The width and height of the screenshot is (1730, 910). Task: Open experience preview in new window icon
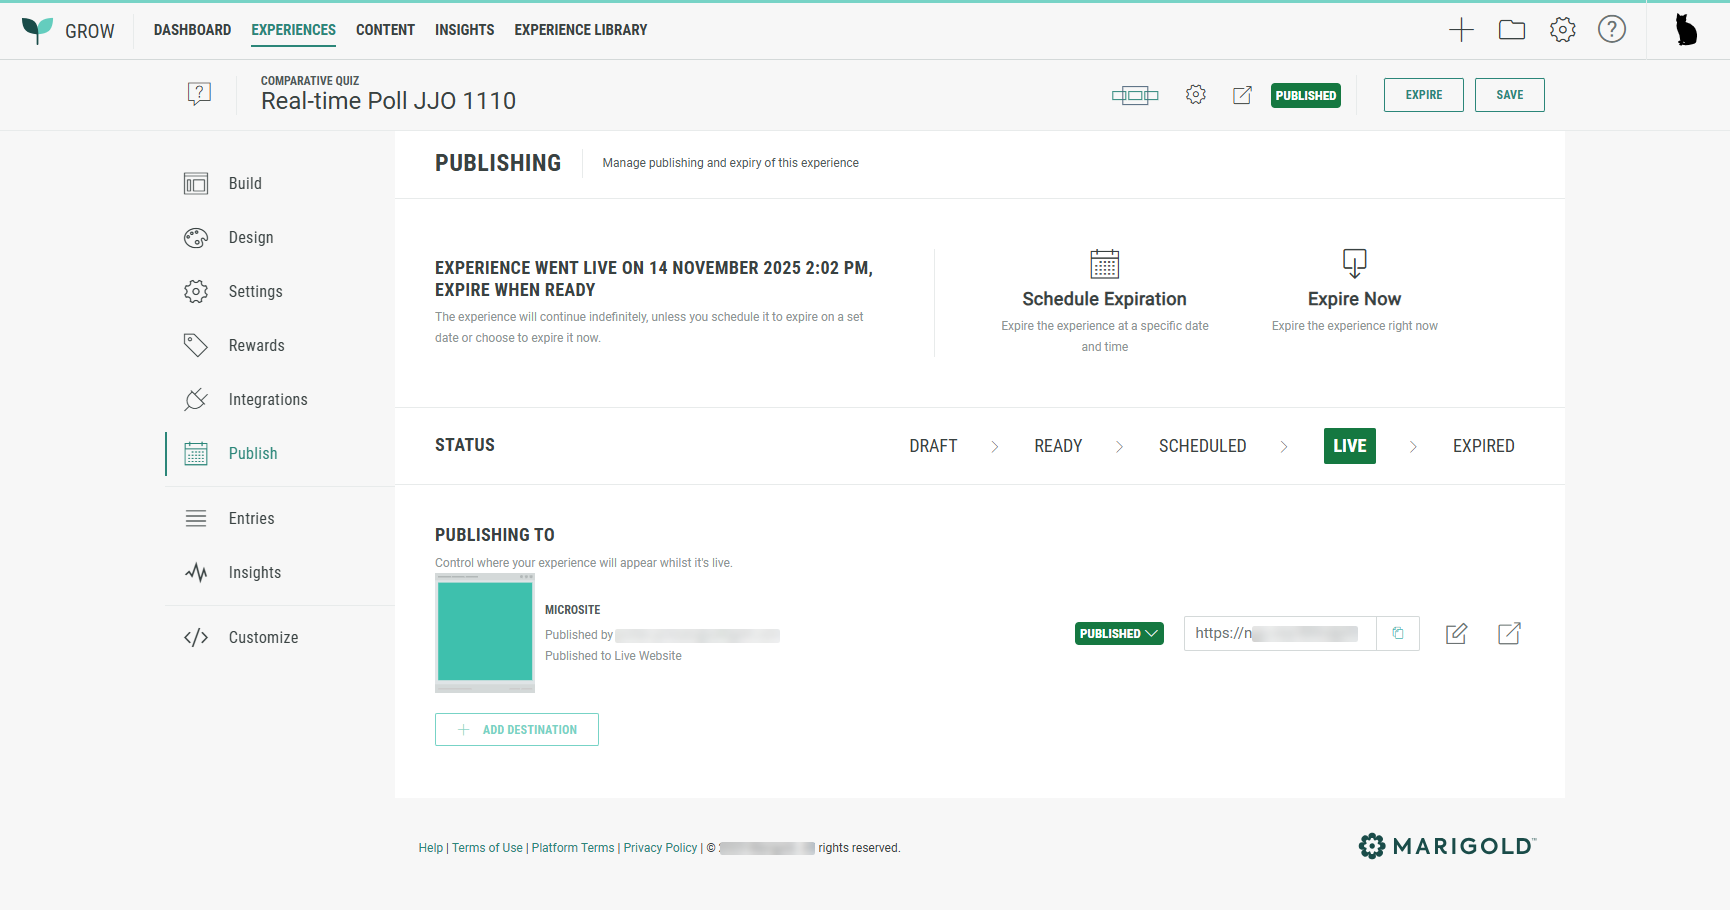[1242, 95]
